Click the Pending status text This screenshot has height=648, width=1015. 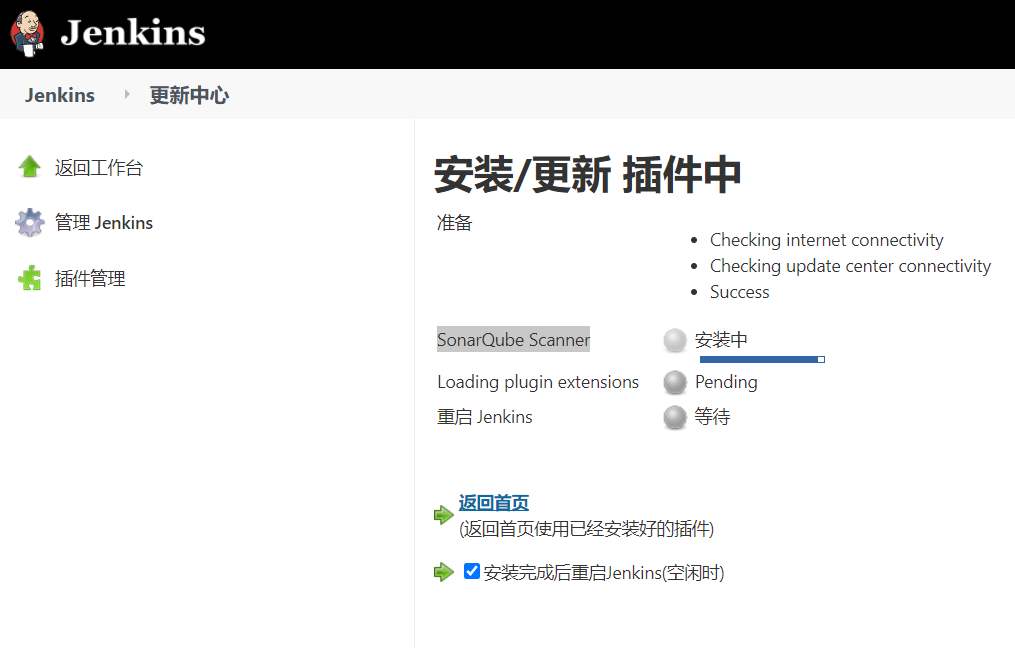pos(726,382)
